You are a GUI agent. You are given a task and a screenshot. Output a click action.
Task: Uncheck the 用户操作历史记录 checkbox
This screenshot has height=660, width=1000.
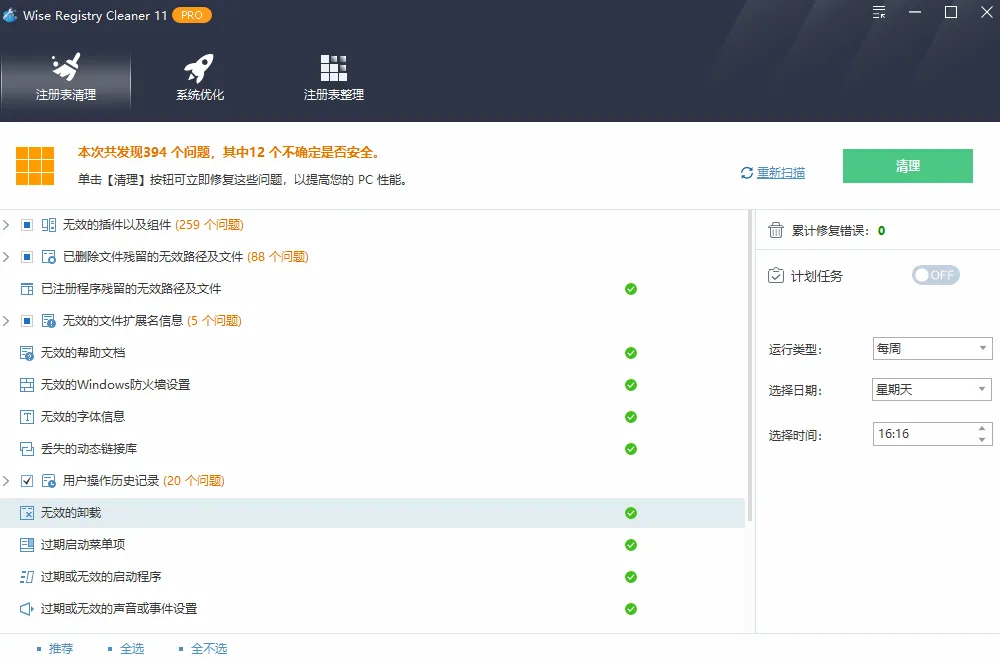pyautogui.click(x=27, y=481)
